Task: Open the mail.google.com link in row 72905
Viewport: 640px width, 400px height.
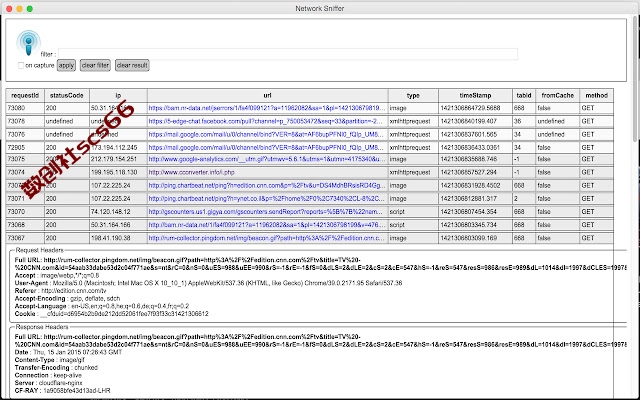Action: click(x=266, y=147)
